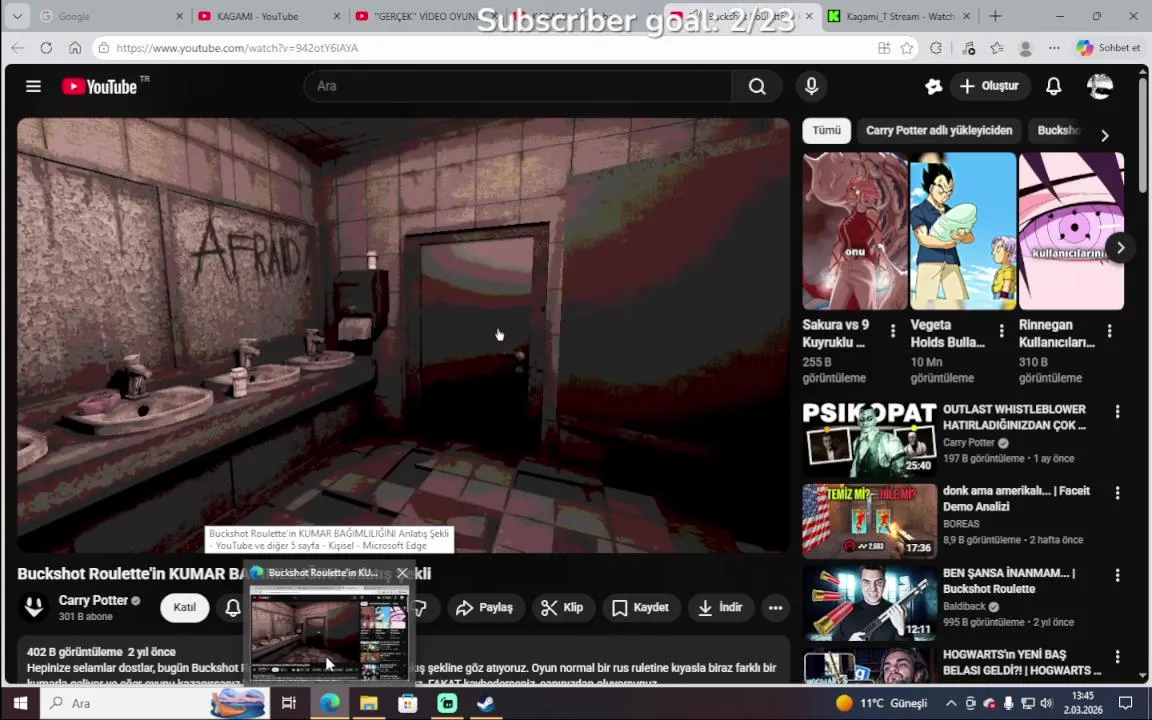Viewport: 1152px width, 720px height.
Task: Click the Oluştur create button
Action: [x=990, y=87]
